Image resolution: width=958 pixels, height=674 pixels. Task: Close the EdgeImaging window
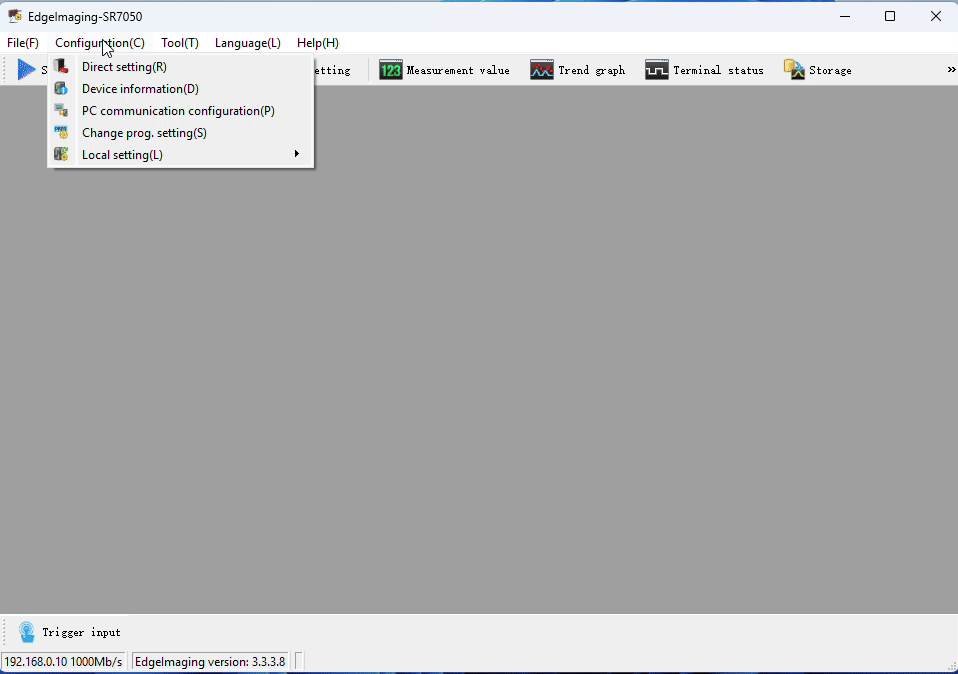935,16
